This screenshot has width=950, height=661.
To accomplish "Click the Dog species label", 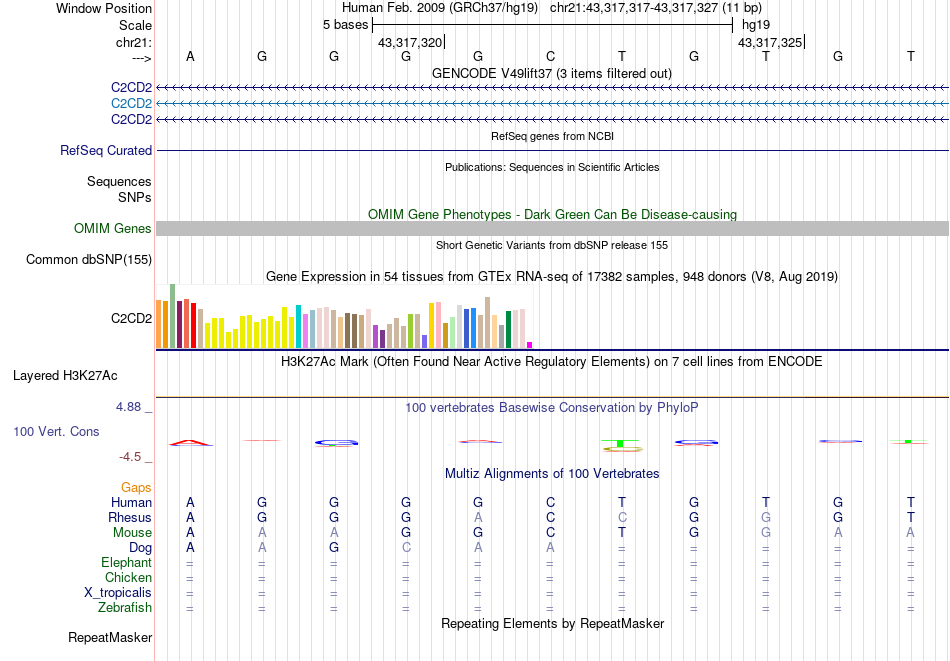I will pos(140,548).
